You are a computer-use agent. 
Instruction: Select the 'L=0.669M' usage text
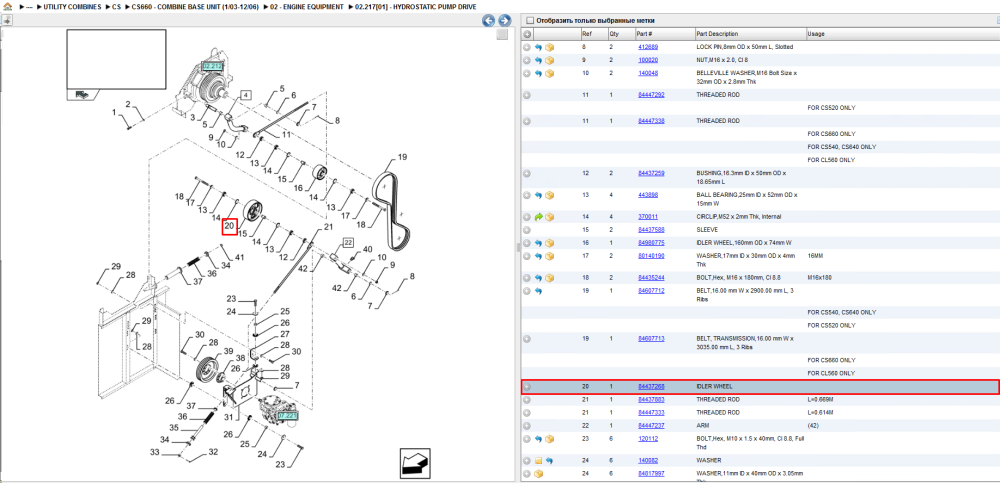click(820, 399)
